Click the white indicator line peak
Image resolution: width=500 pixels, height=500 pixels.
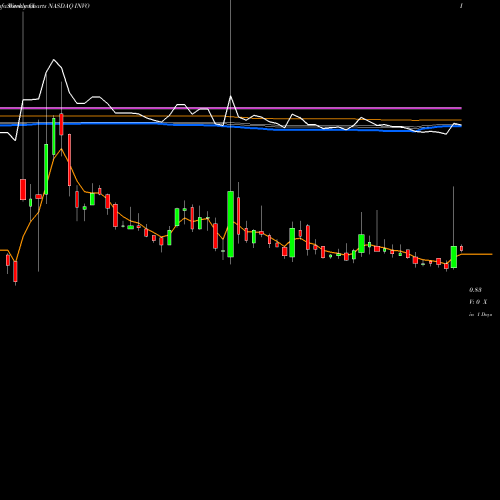tap(54, 60)
